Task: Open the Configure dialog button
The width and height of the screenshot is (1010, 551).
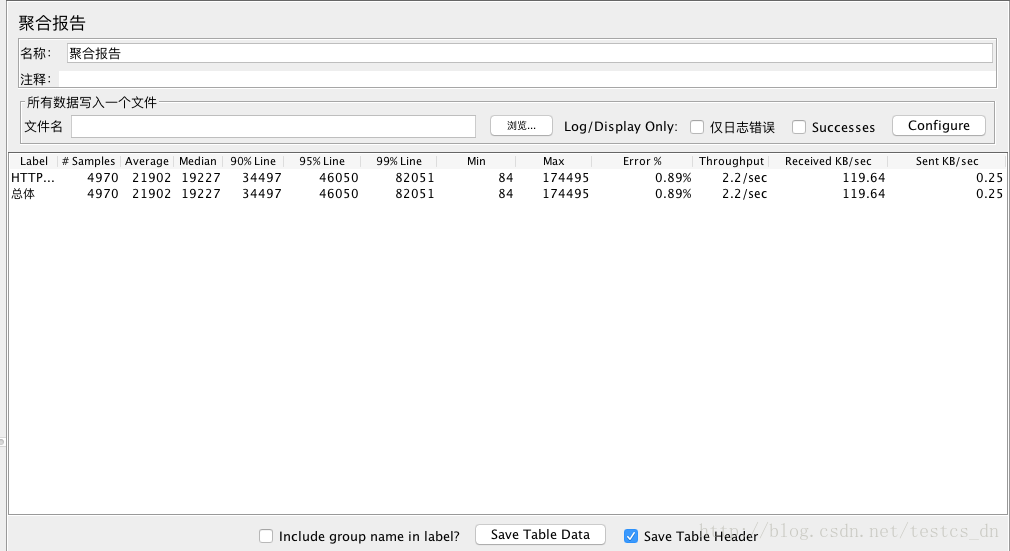Action: click(x=938, y=126)
